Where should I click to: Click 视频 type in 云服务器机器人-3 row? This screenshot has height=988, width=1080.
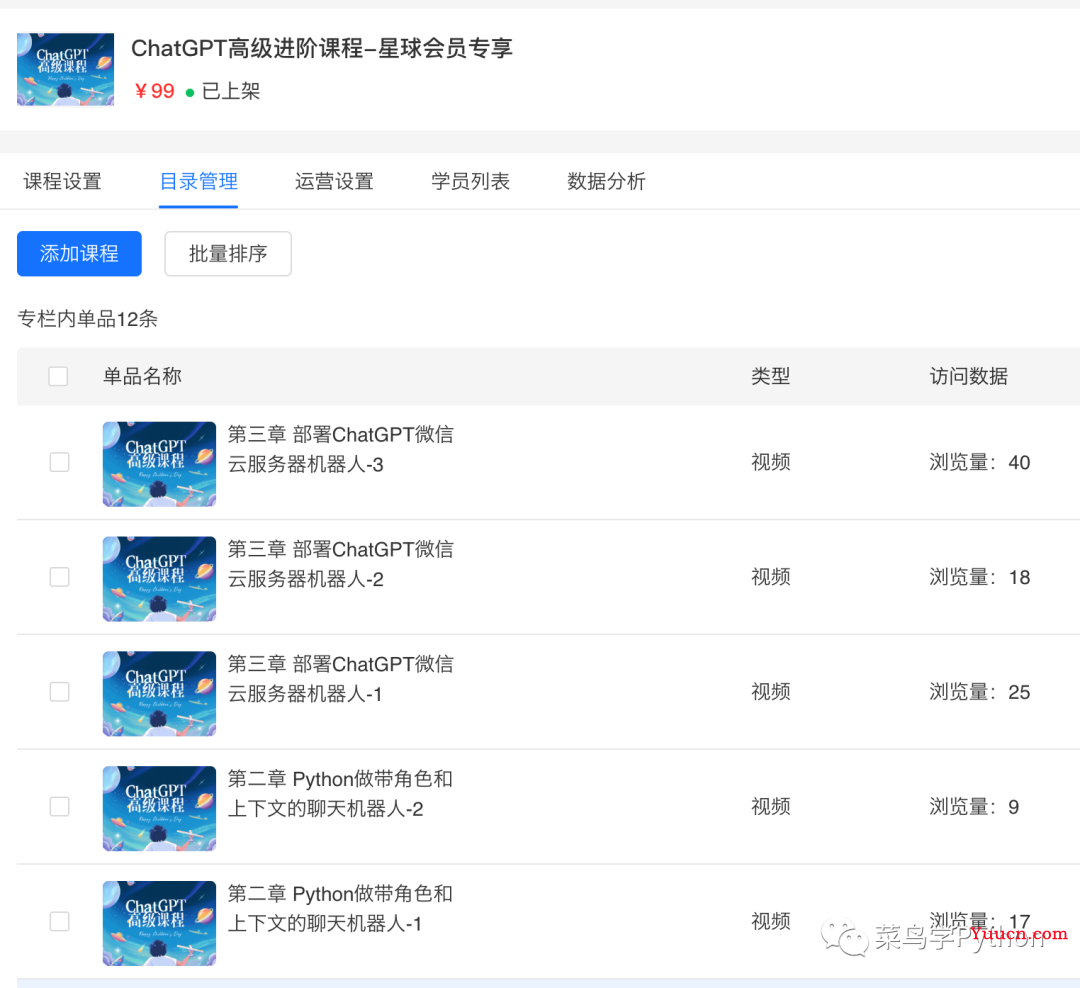[x=771, y=462]
